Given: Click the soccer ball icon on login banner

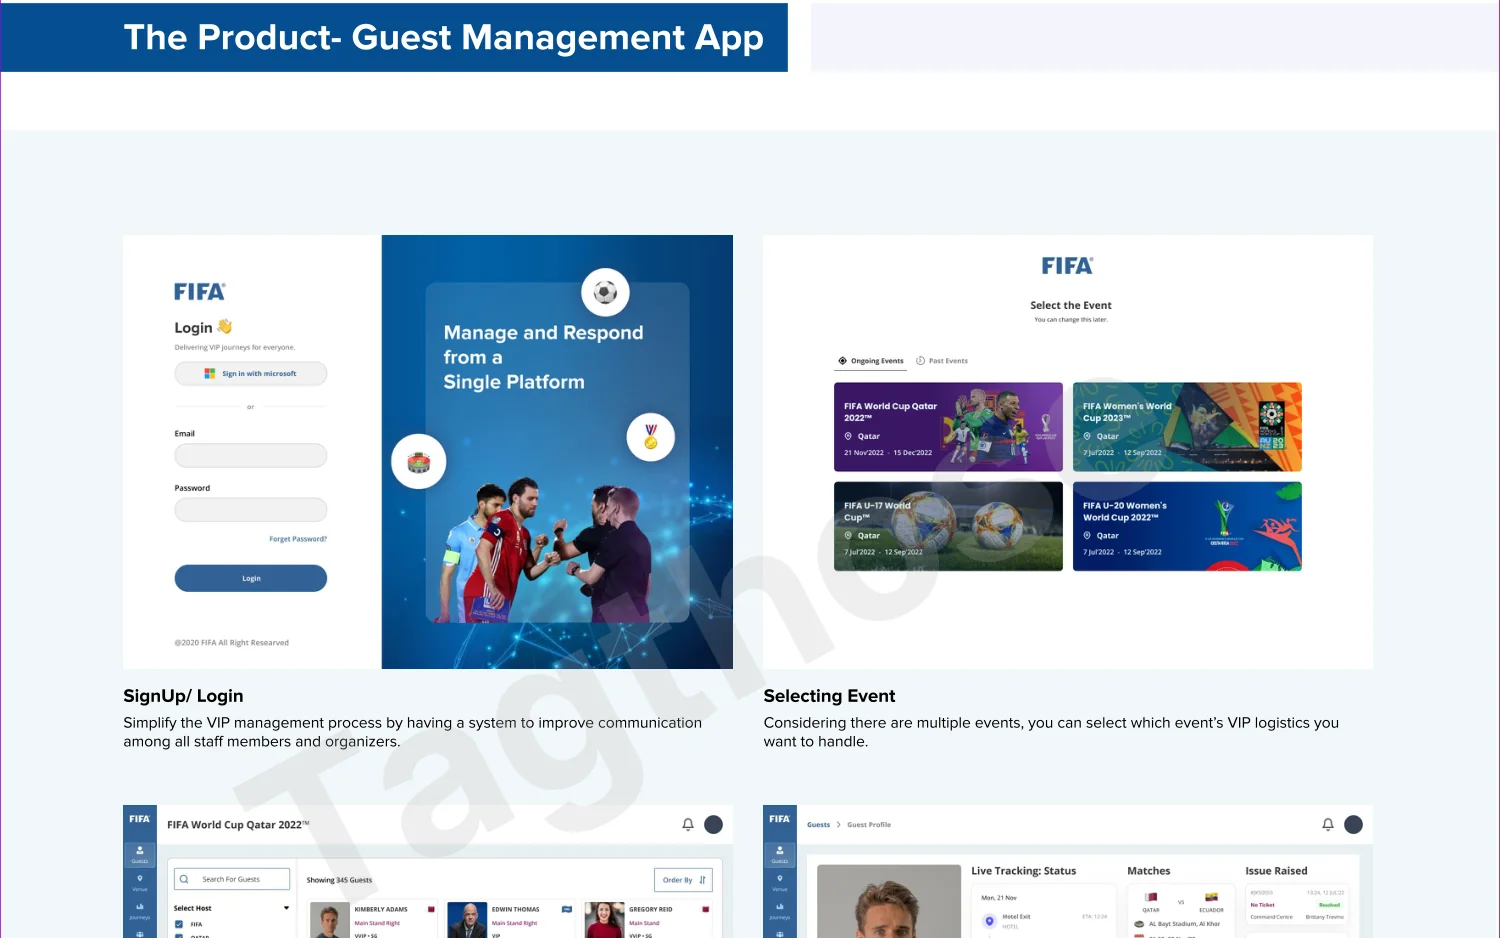Looking at the screenshot, I should (605, 292).
